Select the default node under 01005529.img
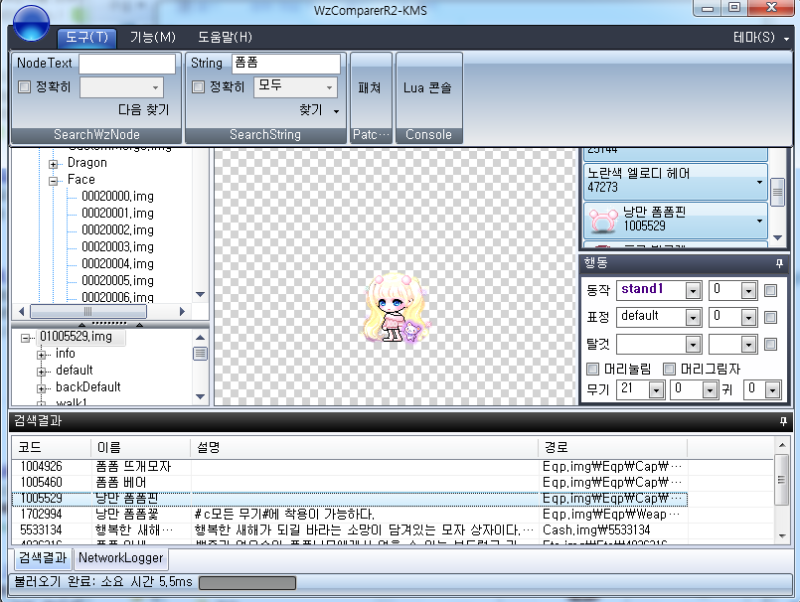The image size is (800, 602). point(74,370)
